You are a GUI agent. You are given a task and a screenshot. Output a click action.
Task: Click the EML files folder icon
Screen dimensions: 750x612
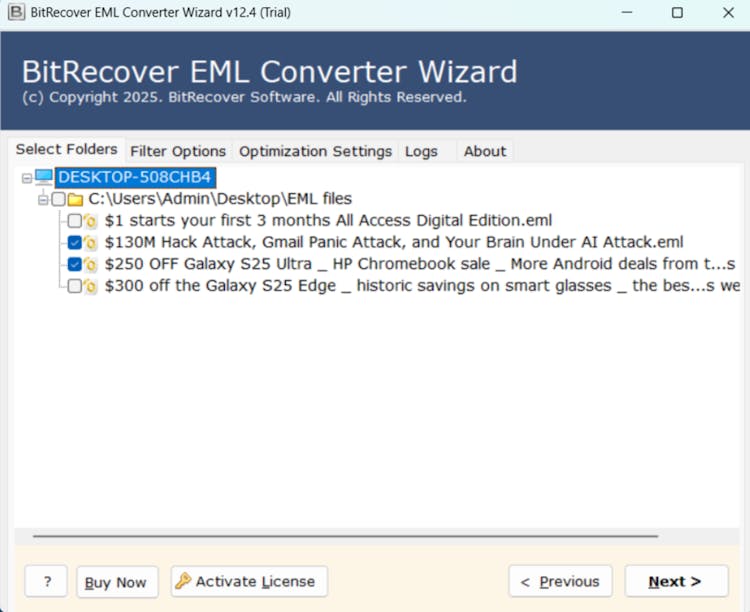point(75,199)
